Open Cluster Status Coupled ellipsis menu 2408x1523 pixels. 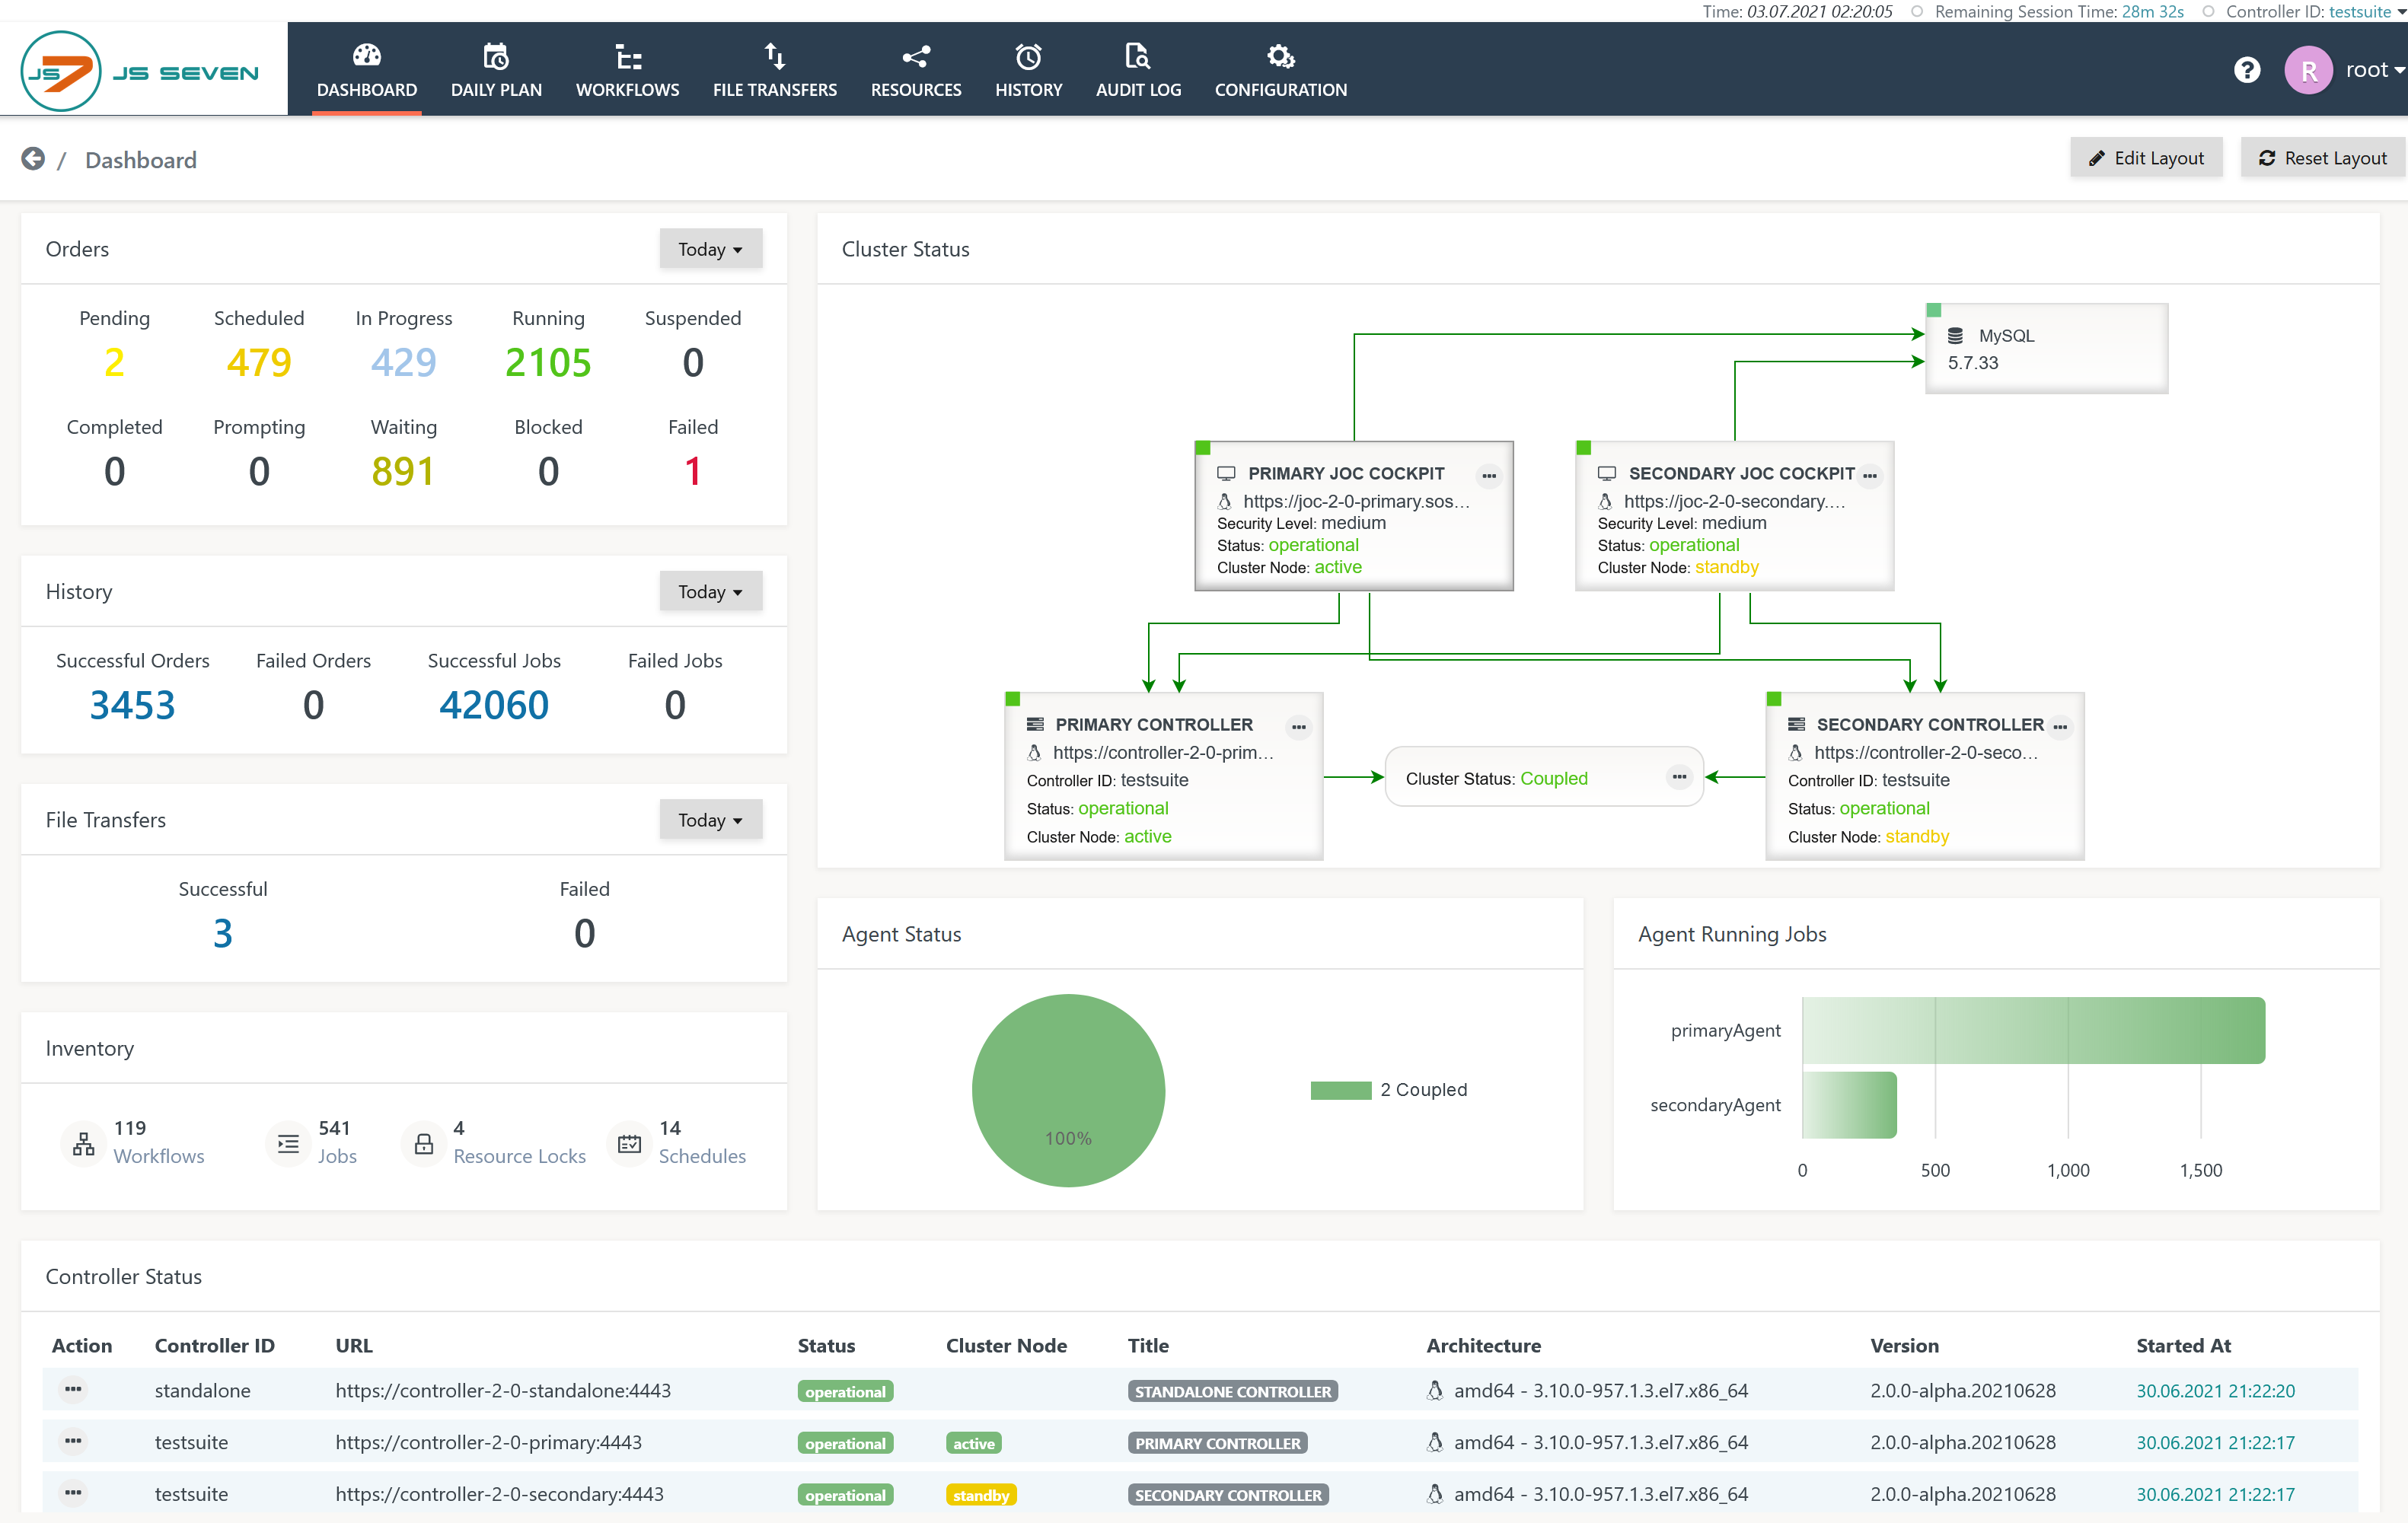1679,776
